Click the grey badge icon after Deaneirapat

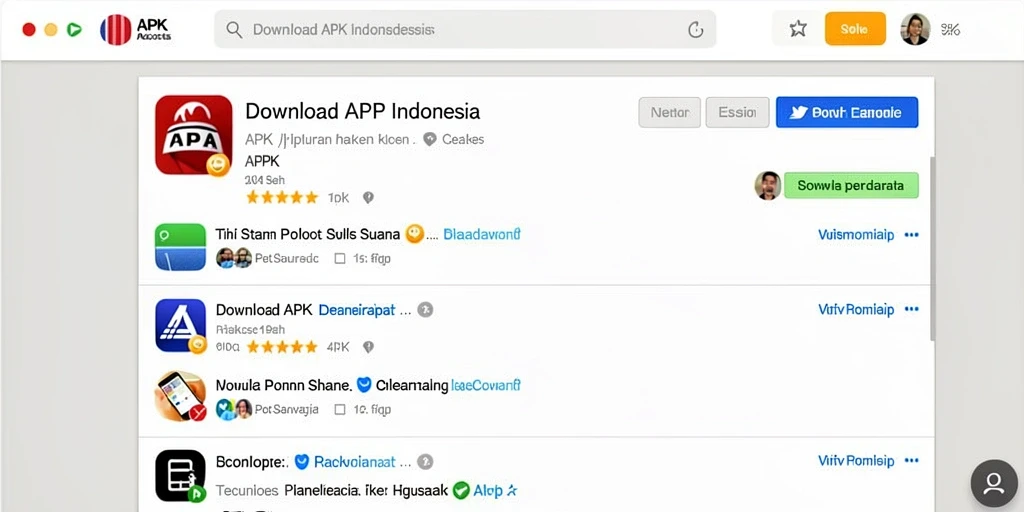425,310
